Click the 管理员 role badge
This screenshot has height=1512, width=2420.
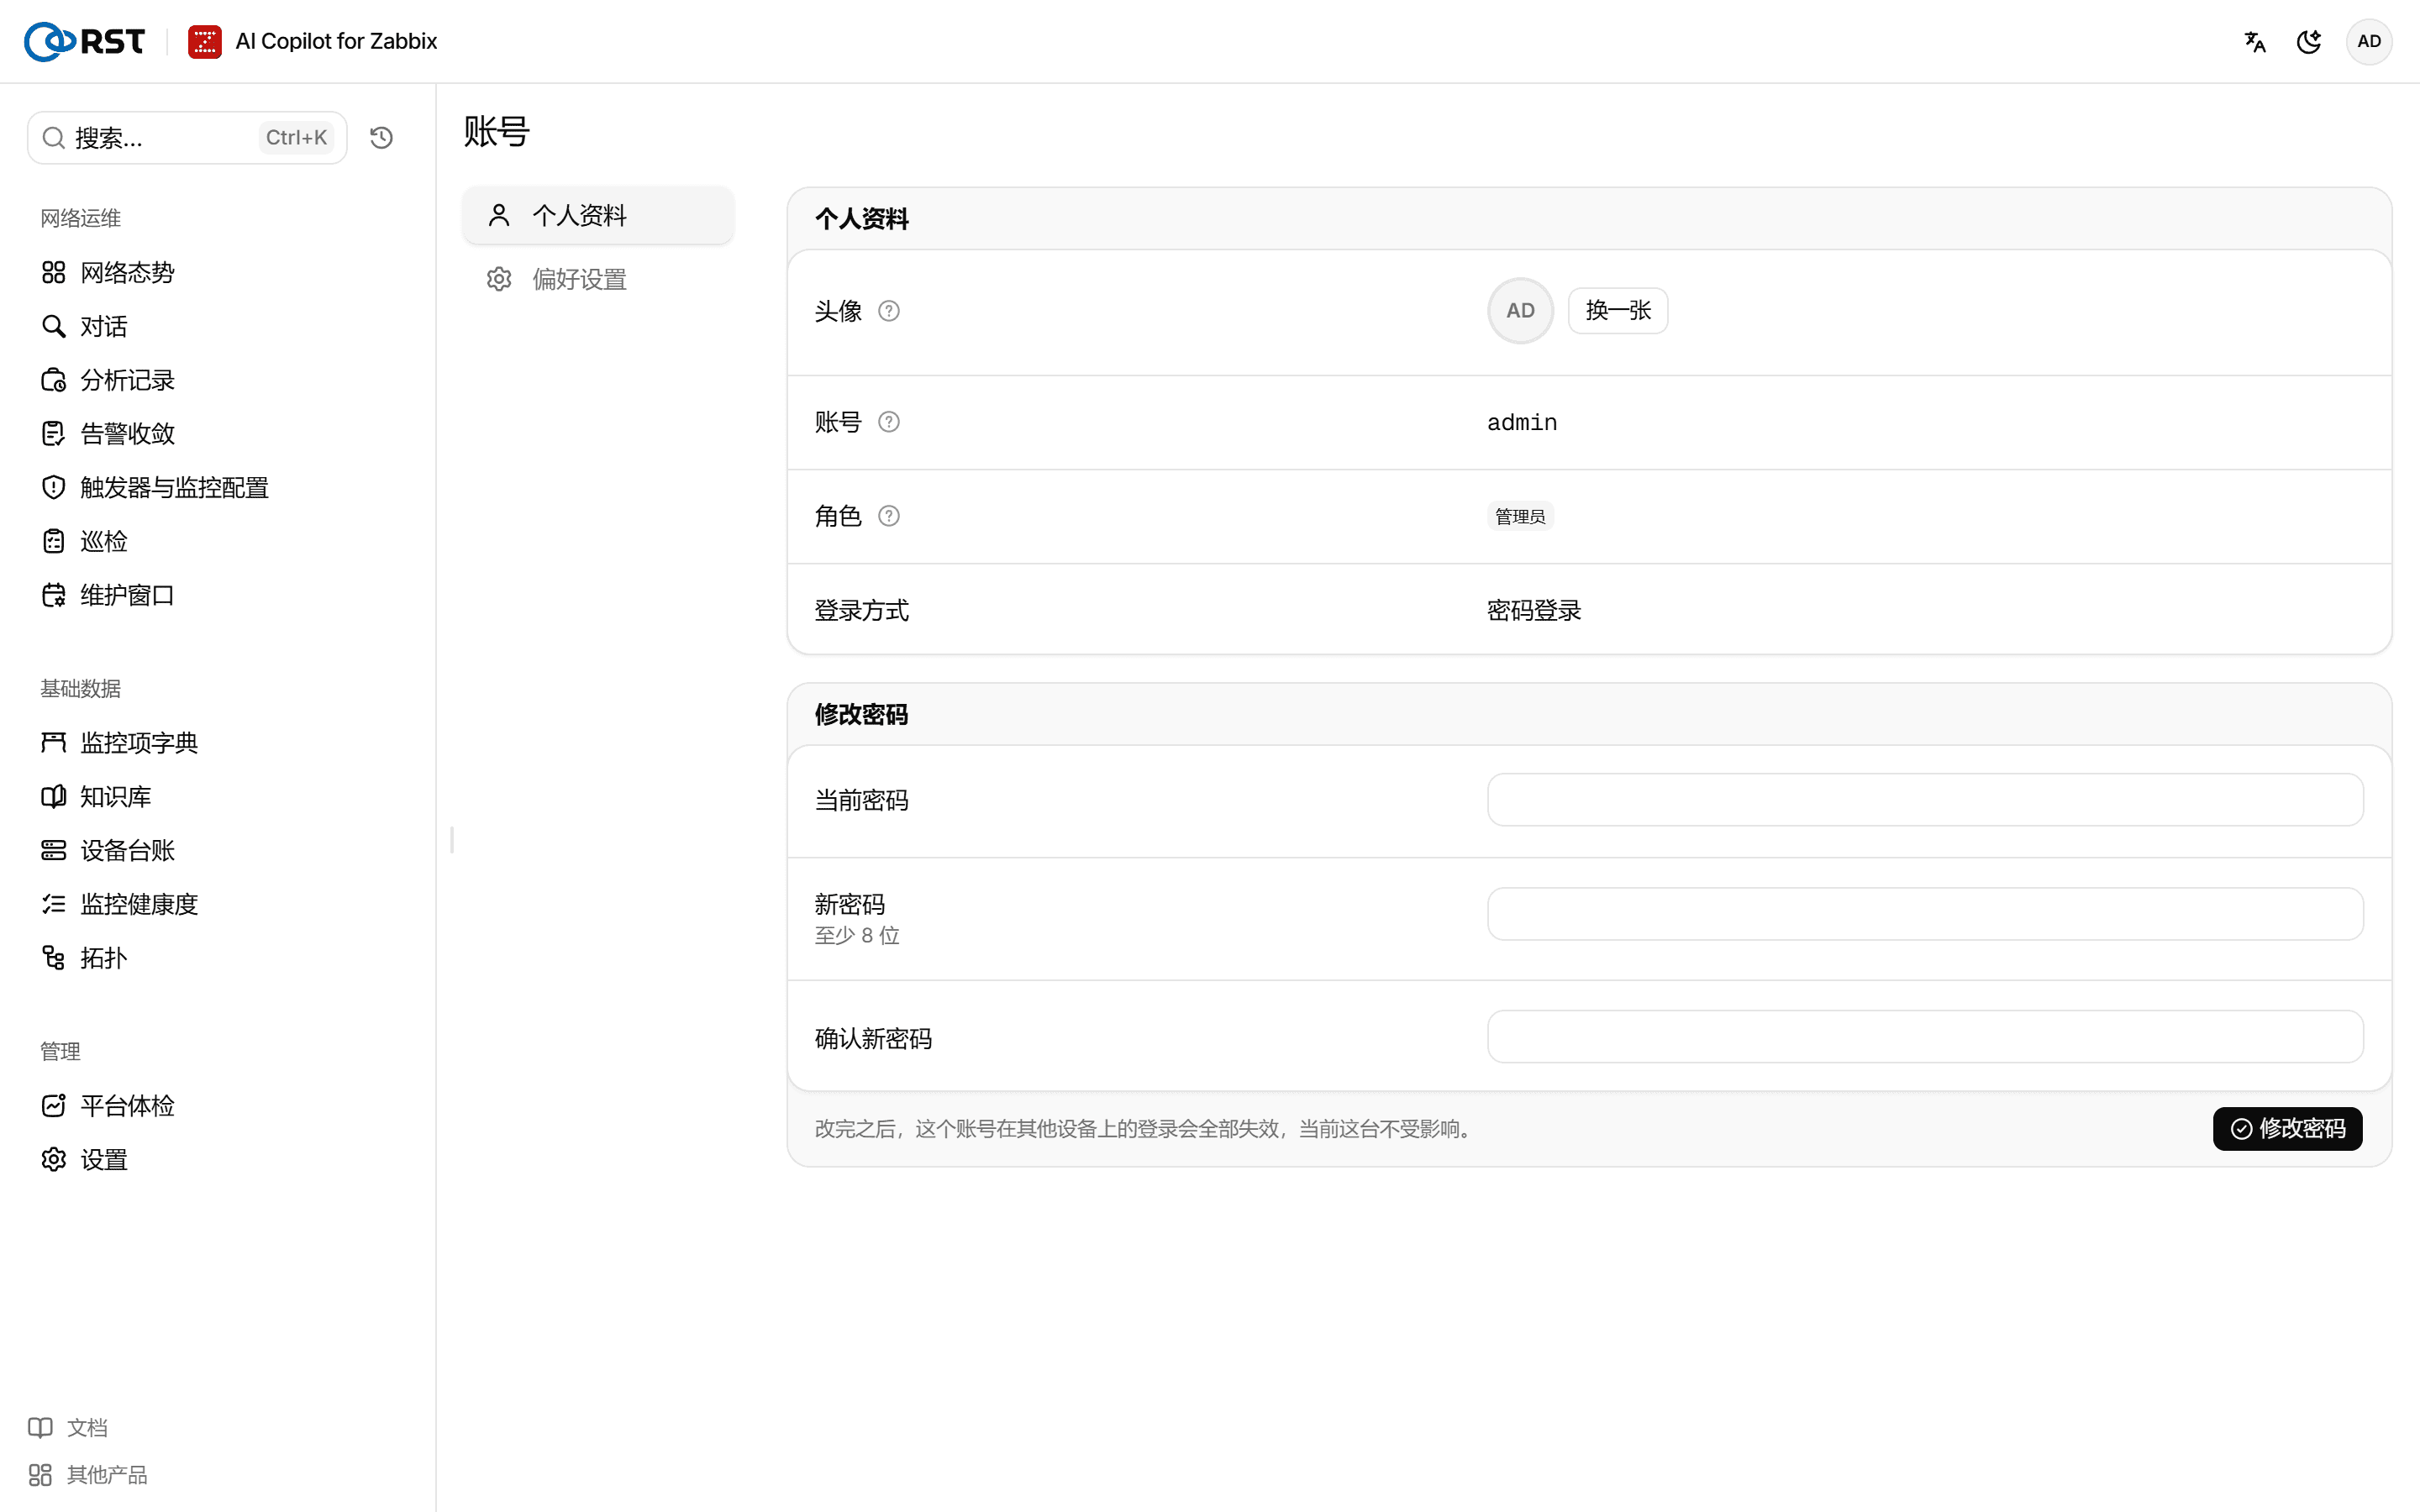tap(1520, 516)
